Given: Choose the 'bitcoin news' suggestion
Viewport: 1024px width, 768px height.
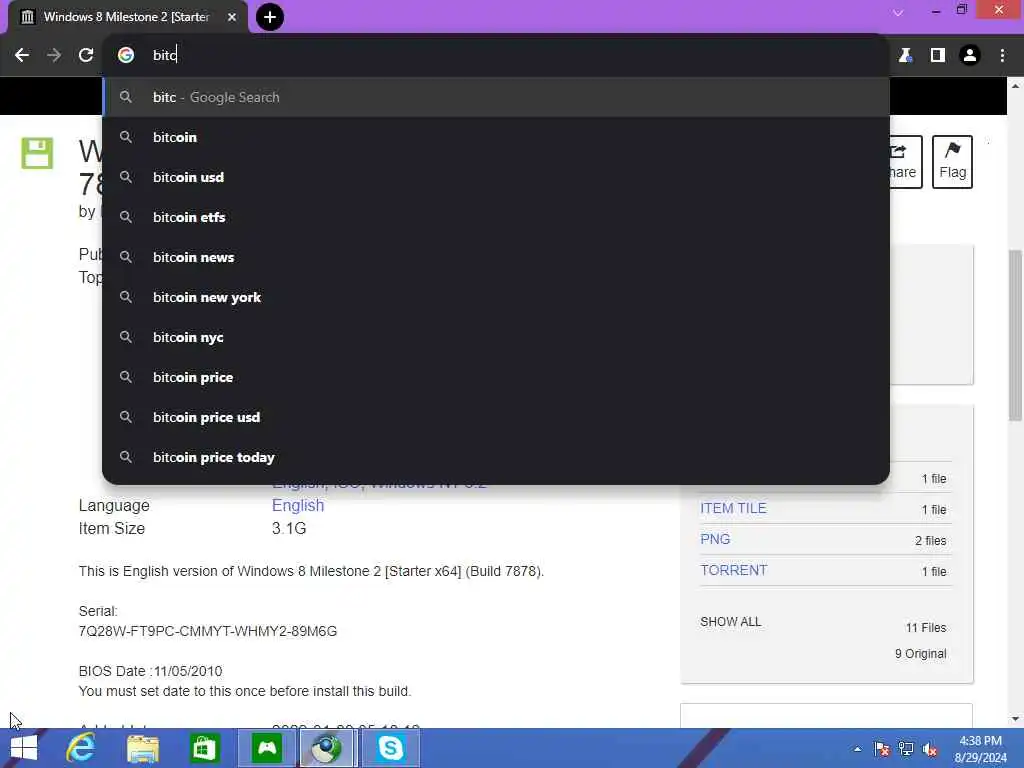Looking at the screenshot, I should tap(496, 257).
